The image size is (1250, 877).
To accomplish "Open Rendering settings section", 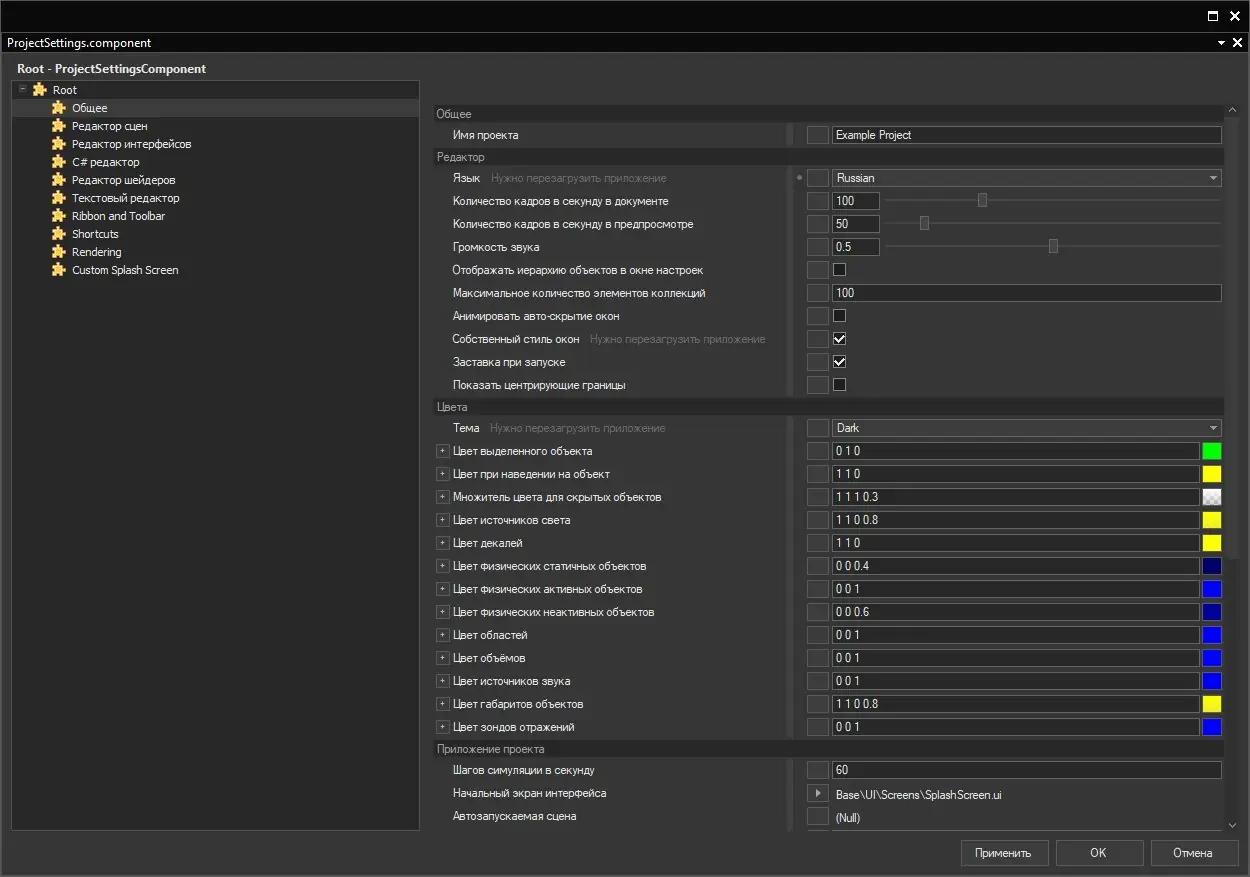I will point(96,252).
